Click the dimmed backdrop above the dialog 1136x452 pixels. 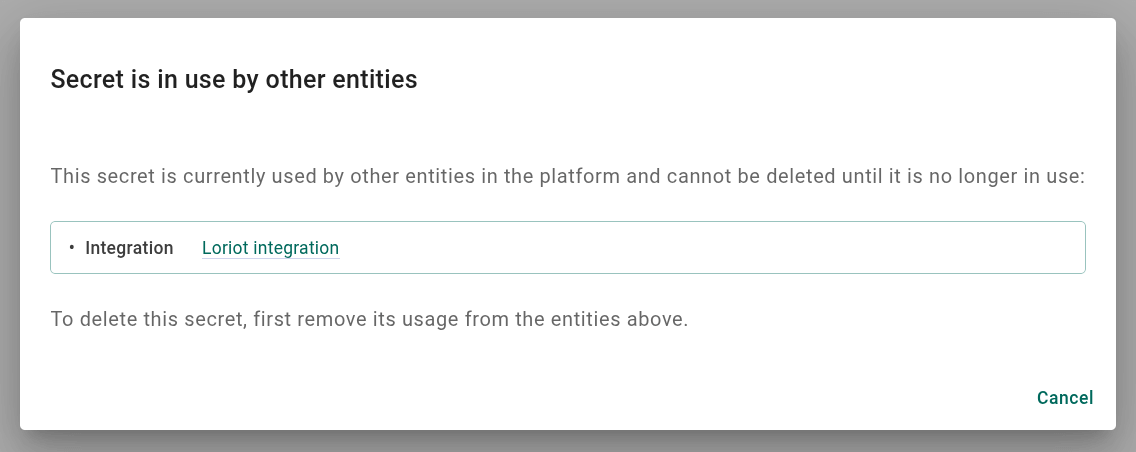point(568,8)
